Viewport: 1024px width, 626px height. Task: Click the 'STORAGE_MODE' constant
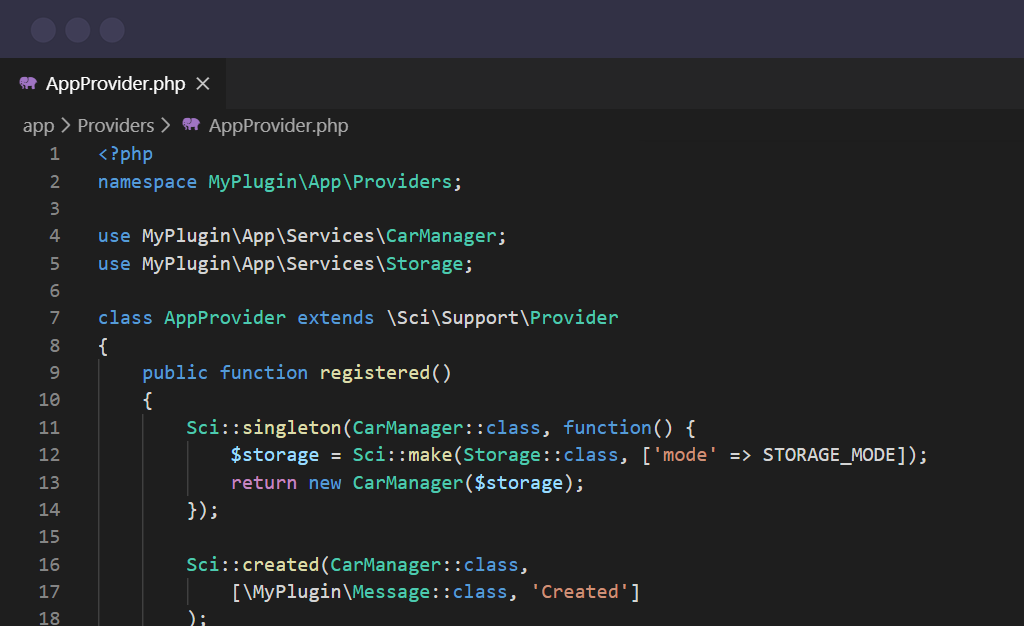coord(829,455)
